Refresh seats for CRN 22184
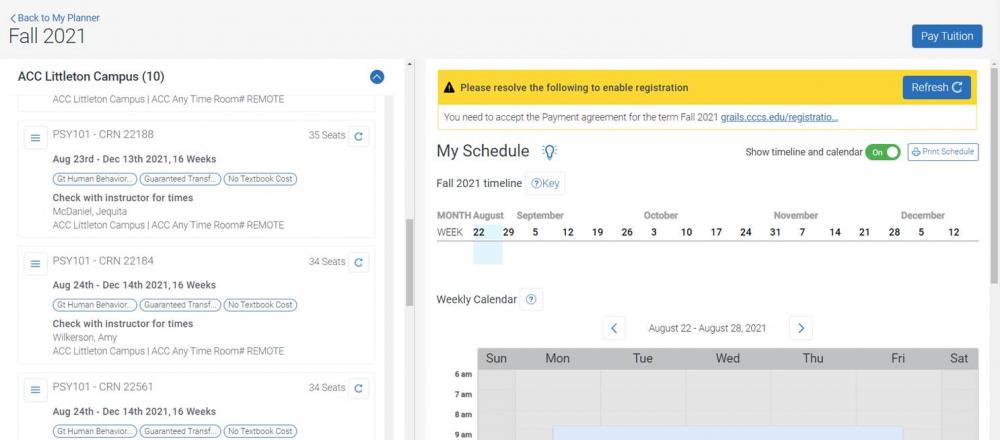1000x440 pixels. [358, 262]
